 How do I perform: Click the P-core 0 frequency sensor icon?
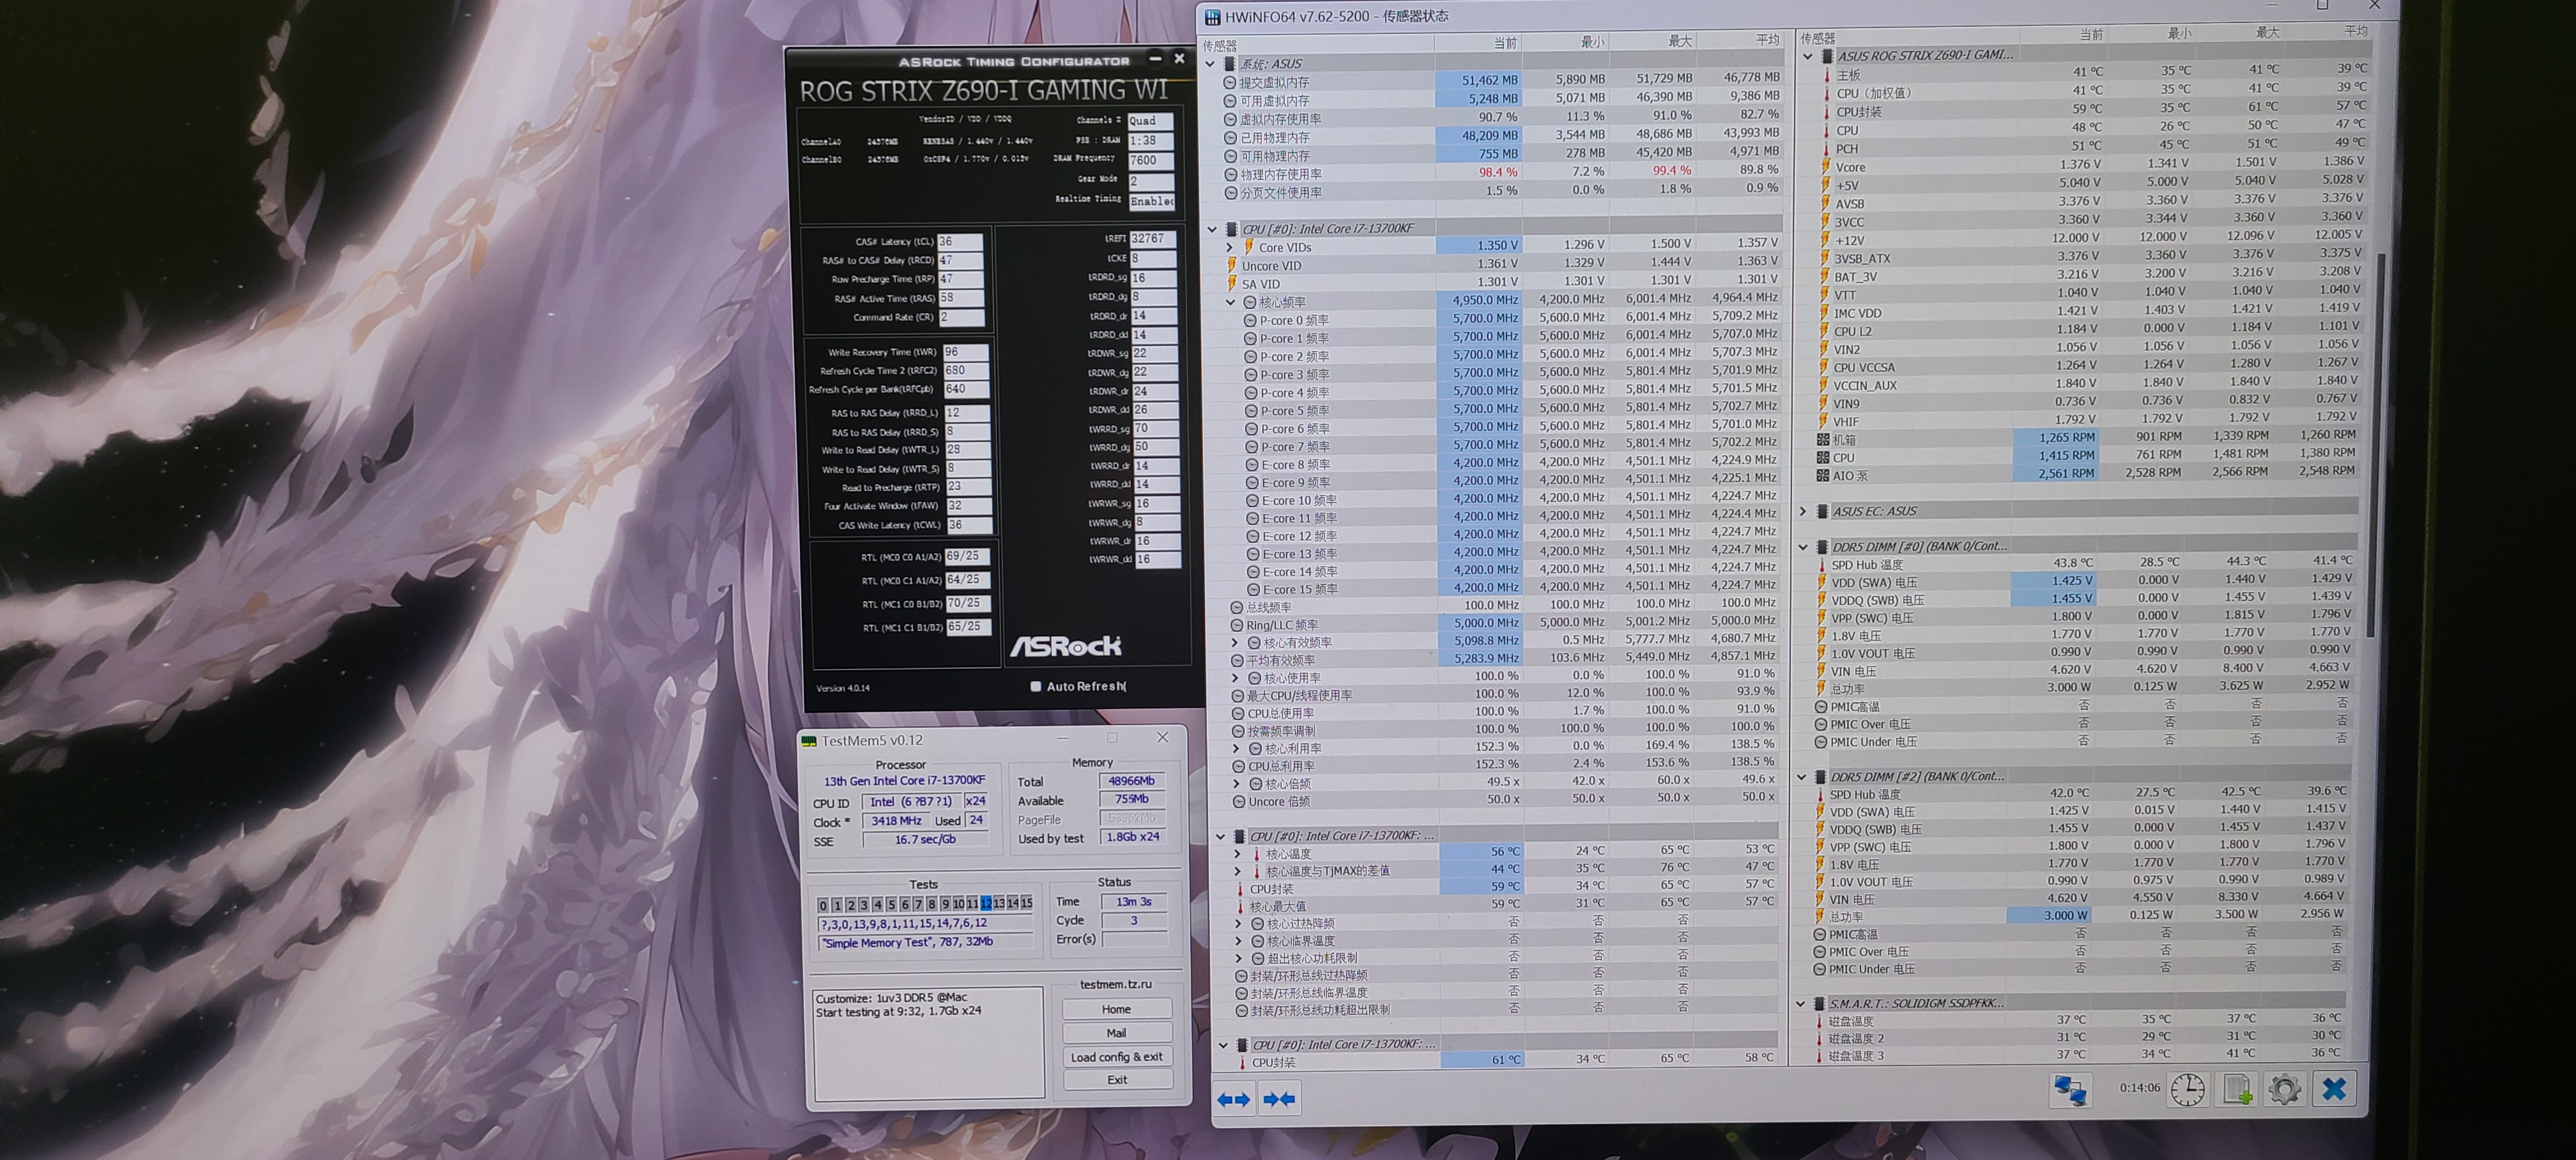click(x=1250, y=320)
